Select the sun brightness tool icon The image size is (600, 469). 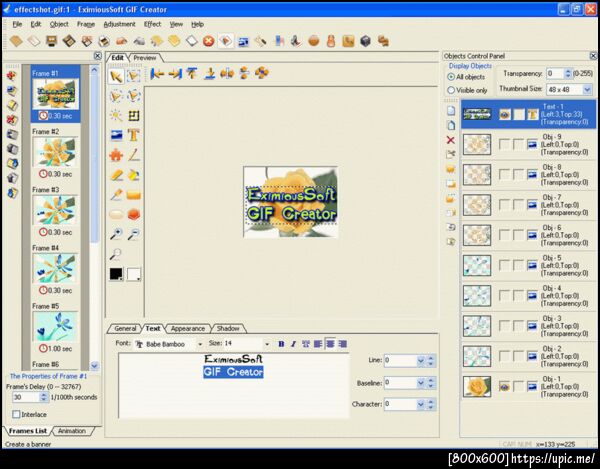[116, 115]
